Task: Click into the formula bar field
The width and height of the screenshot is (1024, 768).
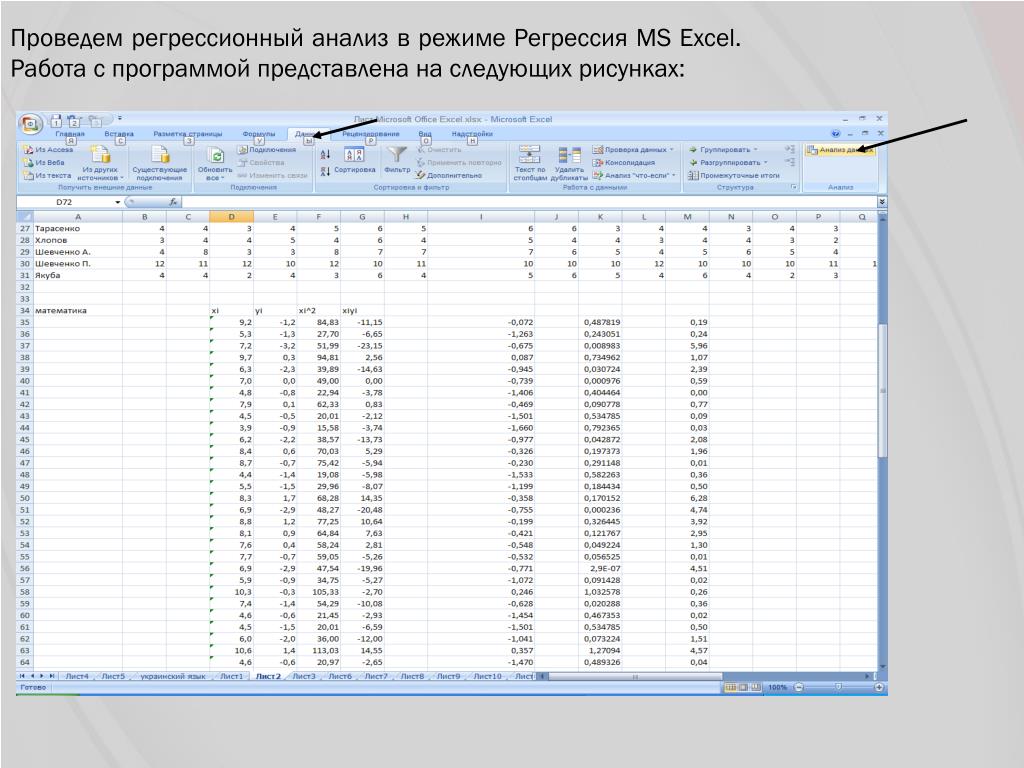Action: [529, 202]
